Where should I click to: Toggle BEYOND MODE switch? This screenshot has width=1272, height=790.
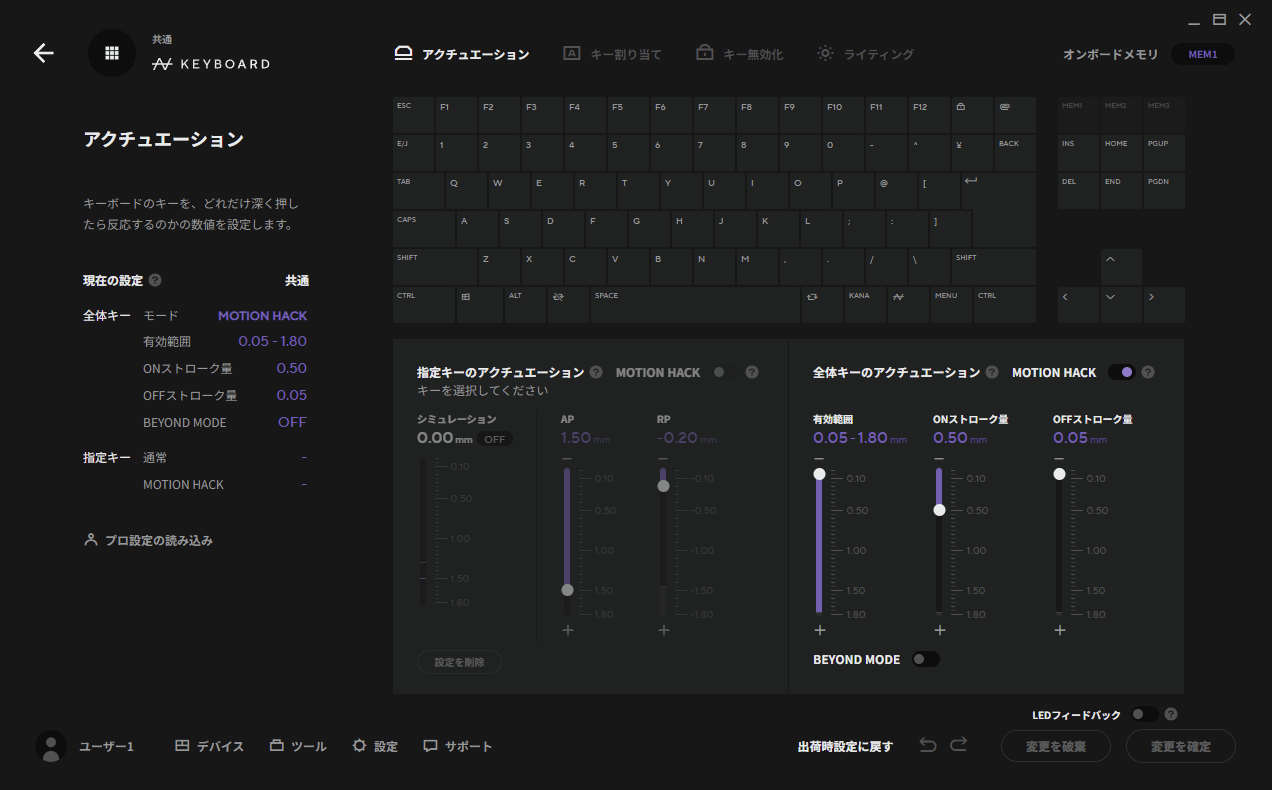tap(925, 659)
